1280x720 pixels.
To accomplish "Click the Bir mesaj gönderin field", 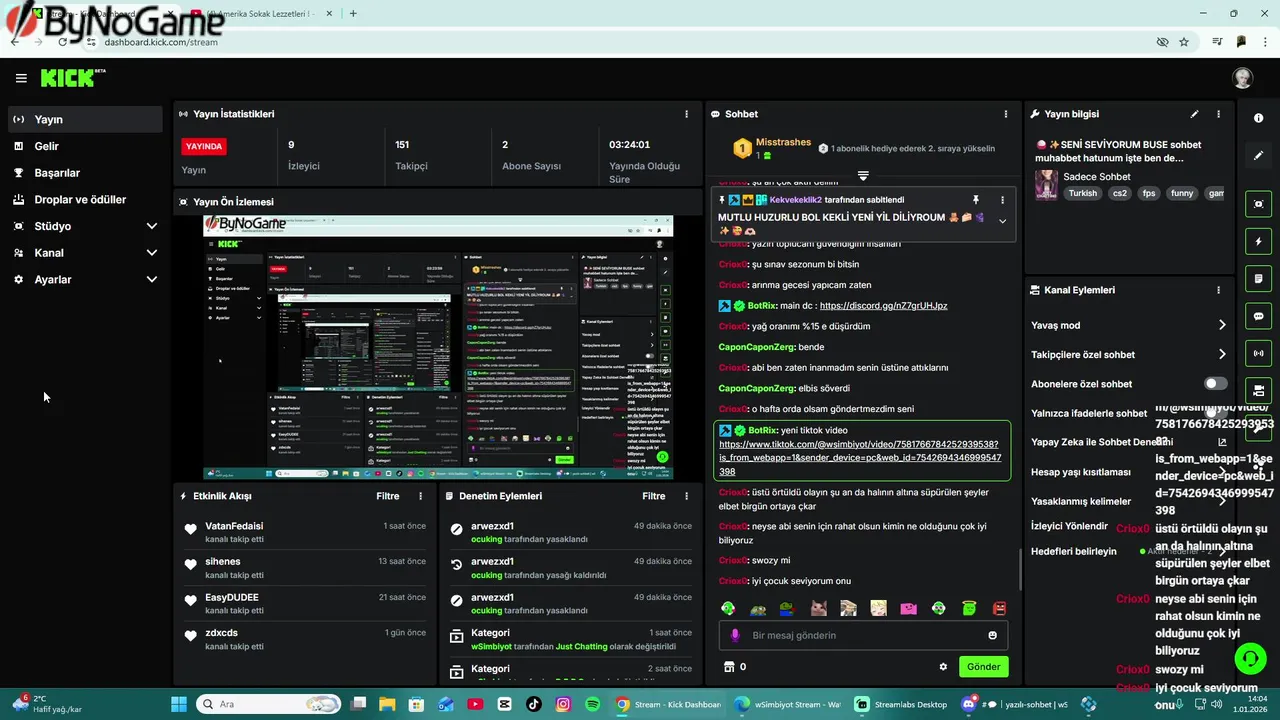I will (863, 635).
